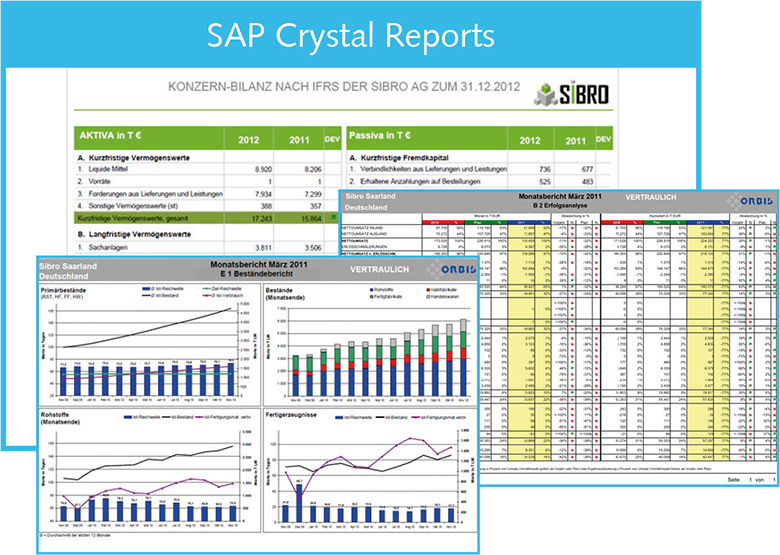Viewport: 780px width, 555px height.
Task: Click the 'Bestände (Monatsende)' chart title
Action: (x=285, y=293)
